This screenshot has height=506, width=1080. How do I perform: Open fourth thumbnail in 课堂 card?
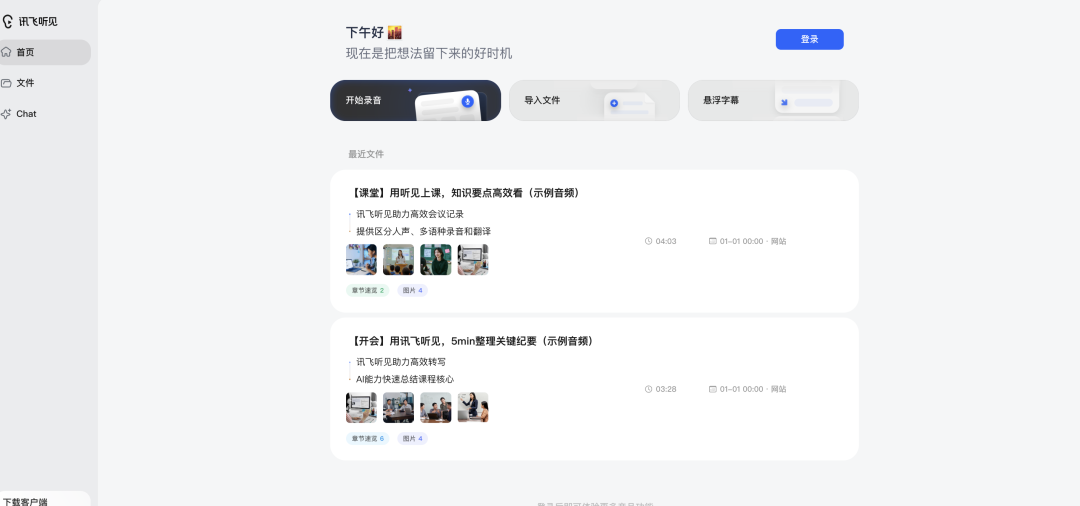473,260
